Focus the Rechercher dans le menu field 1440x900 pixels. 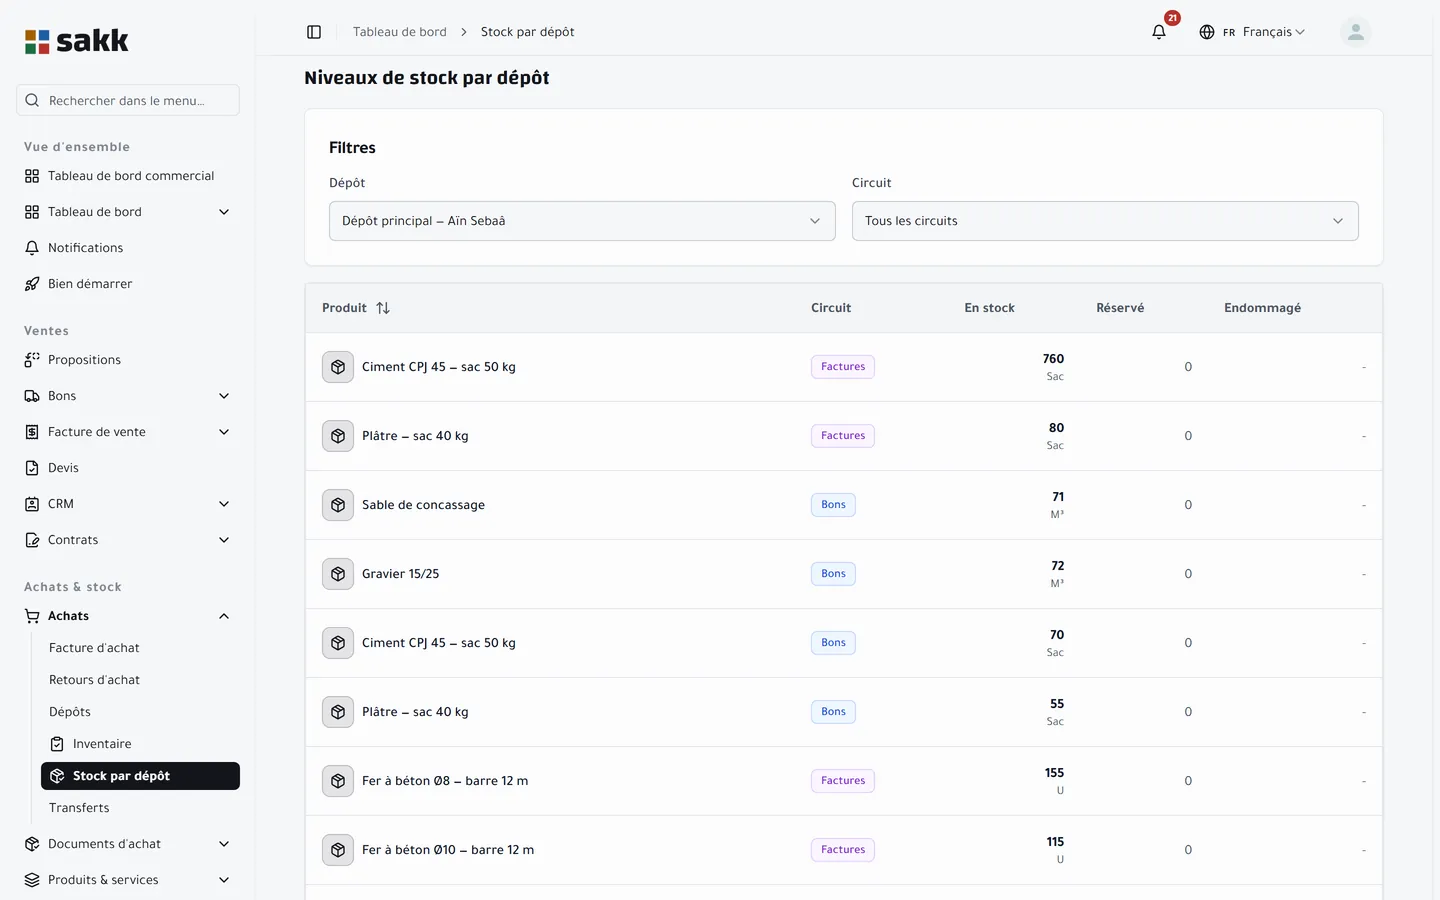click(x=128, y=100)
